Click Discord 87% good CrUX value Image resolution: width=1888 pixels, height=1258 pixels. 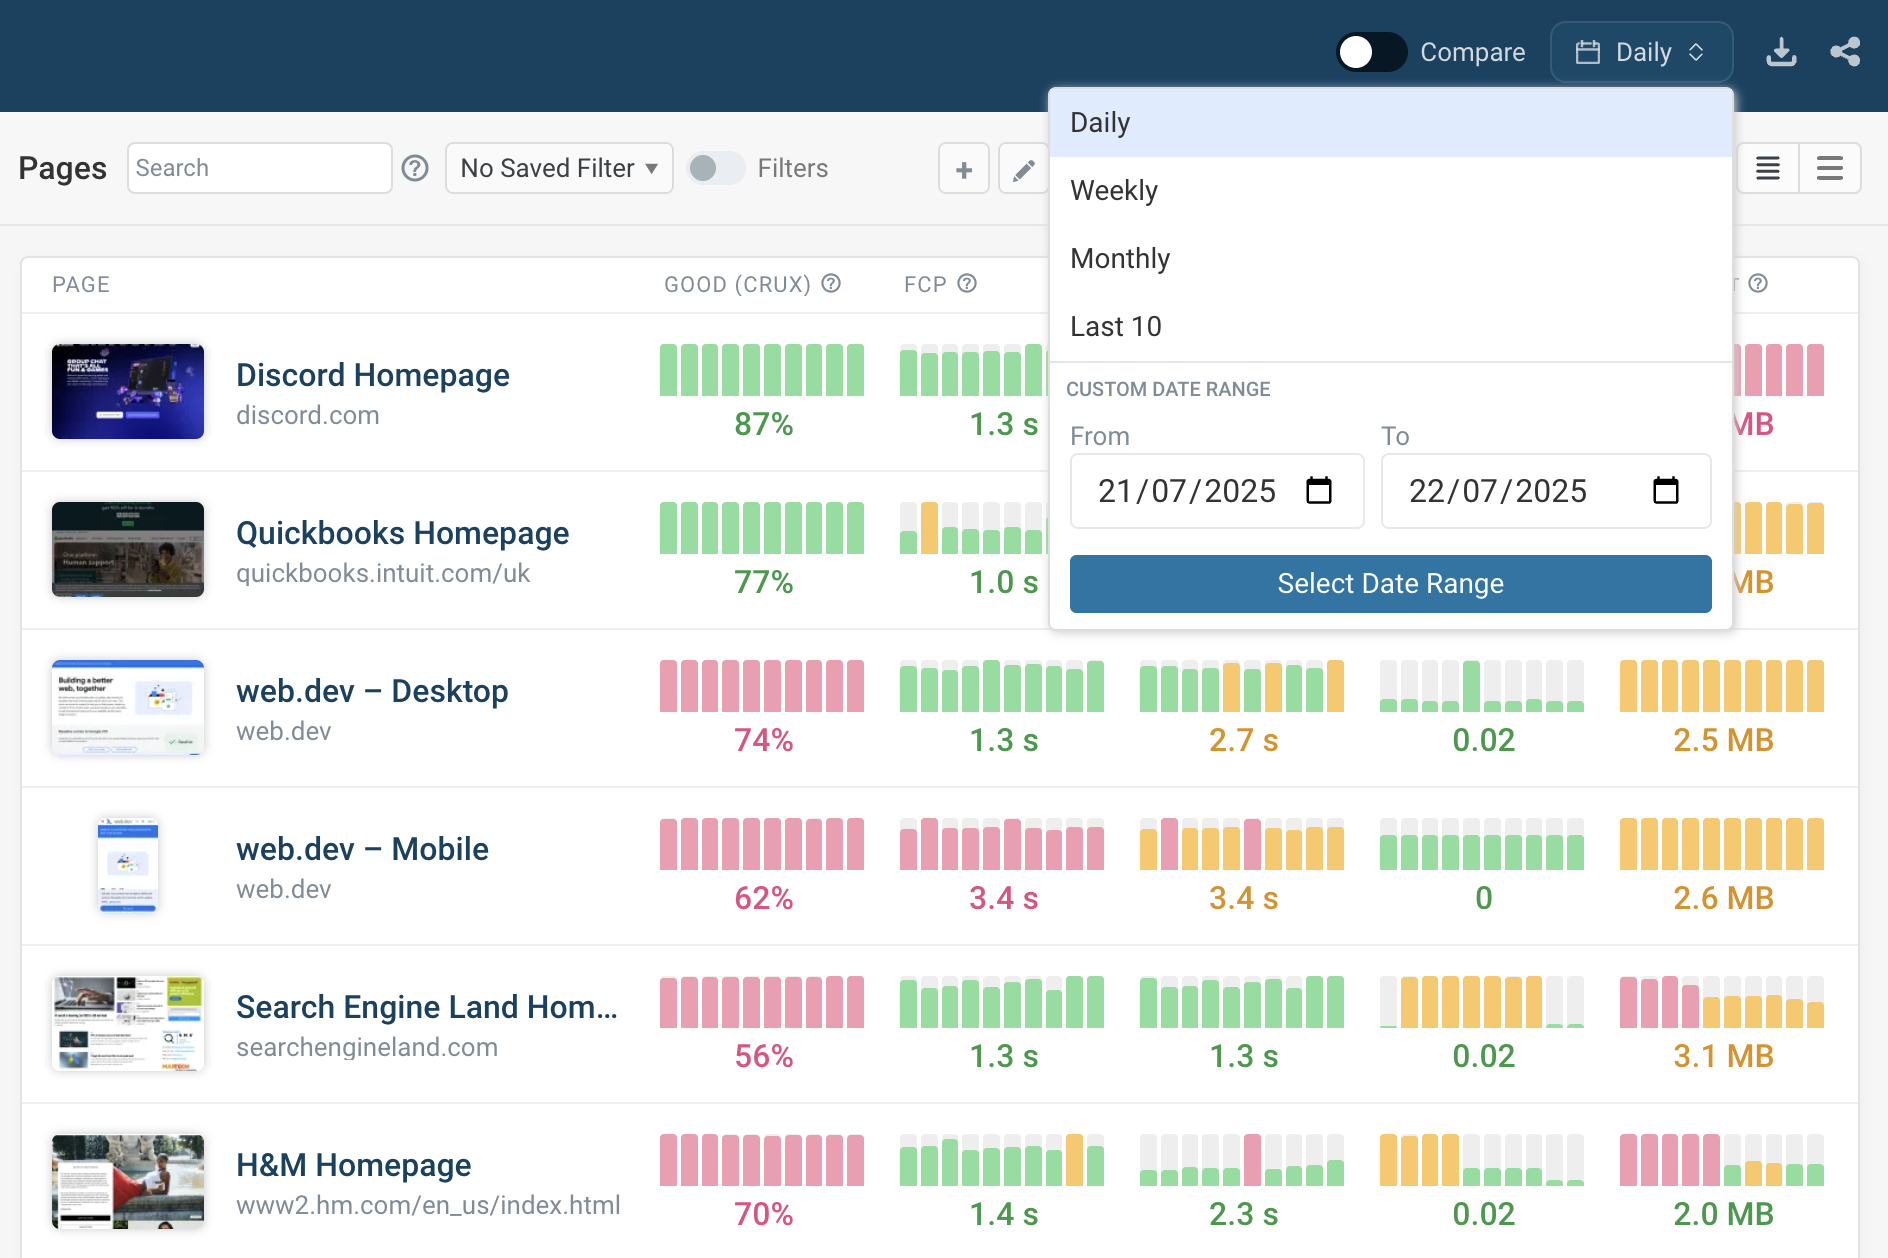point(764,424)
